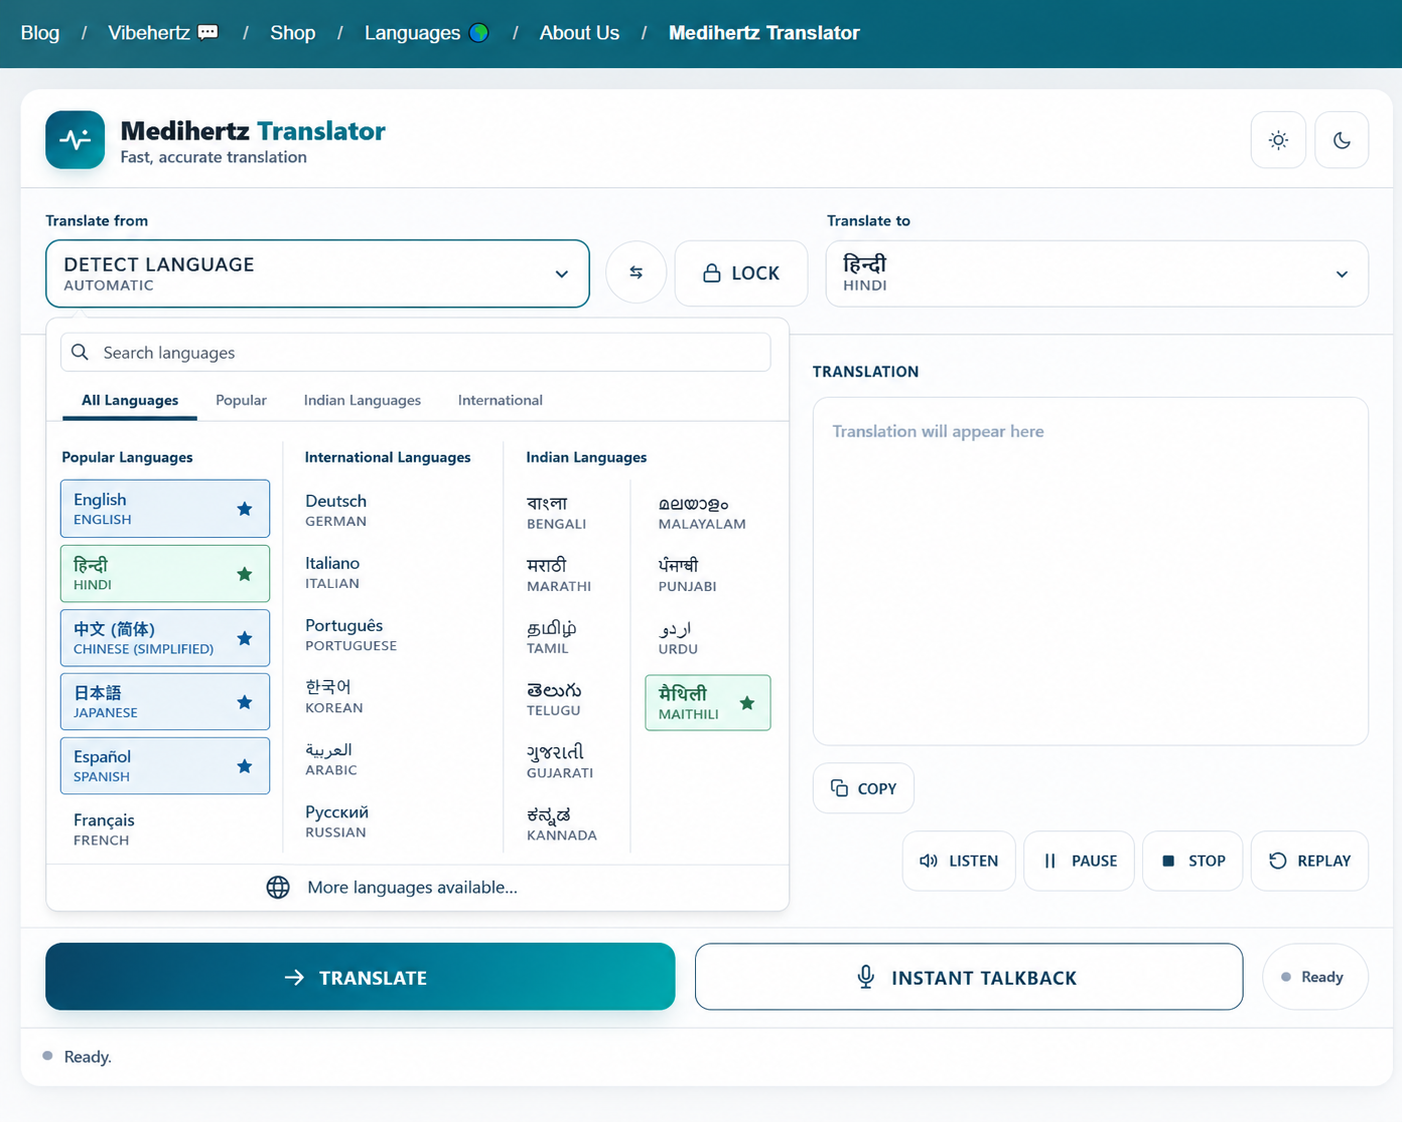1402x1122 pixels.
Task: Select Kannada language
Action: click(x=562, y=824)
